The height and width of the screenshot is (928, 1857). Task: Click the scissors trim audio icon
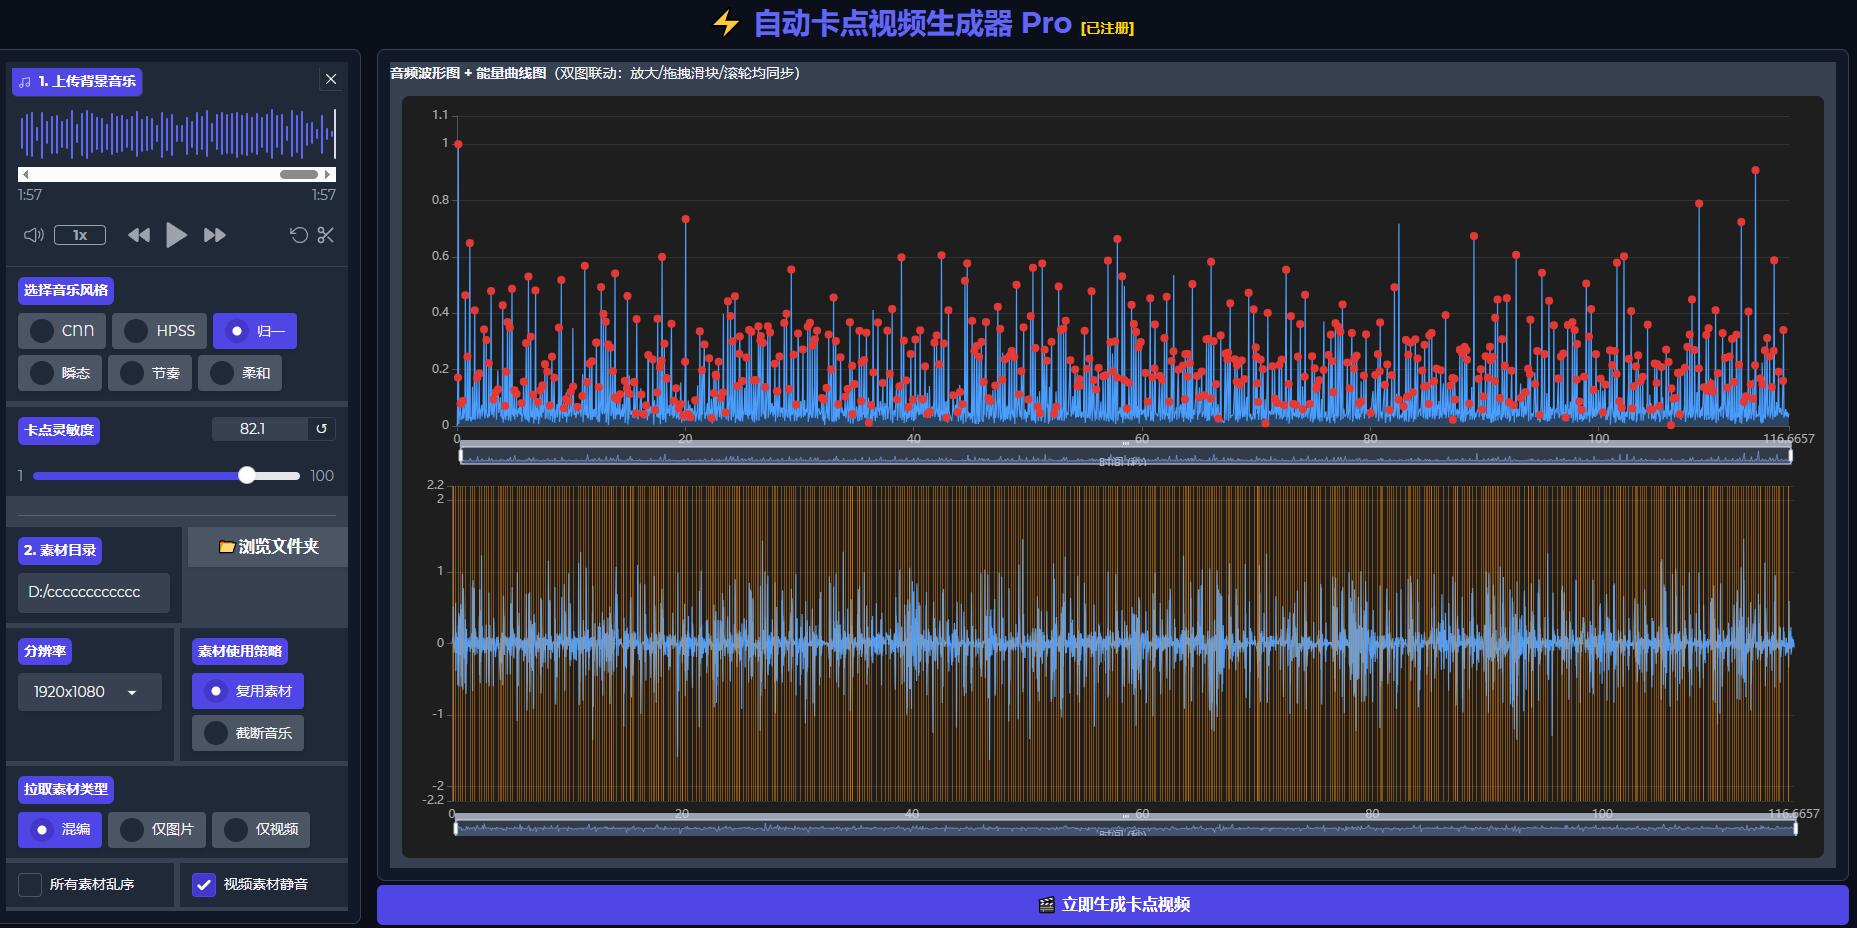click(x=325, y=235)
